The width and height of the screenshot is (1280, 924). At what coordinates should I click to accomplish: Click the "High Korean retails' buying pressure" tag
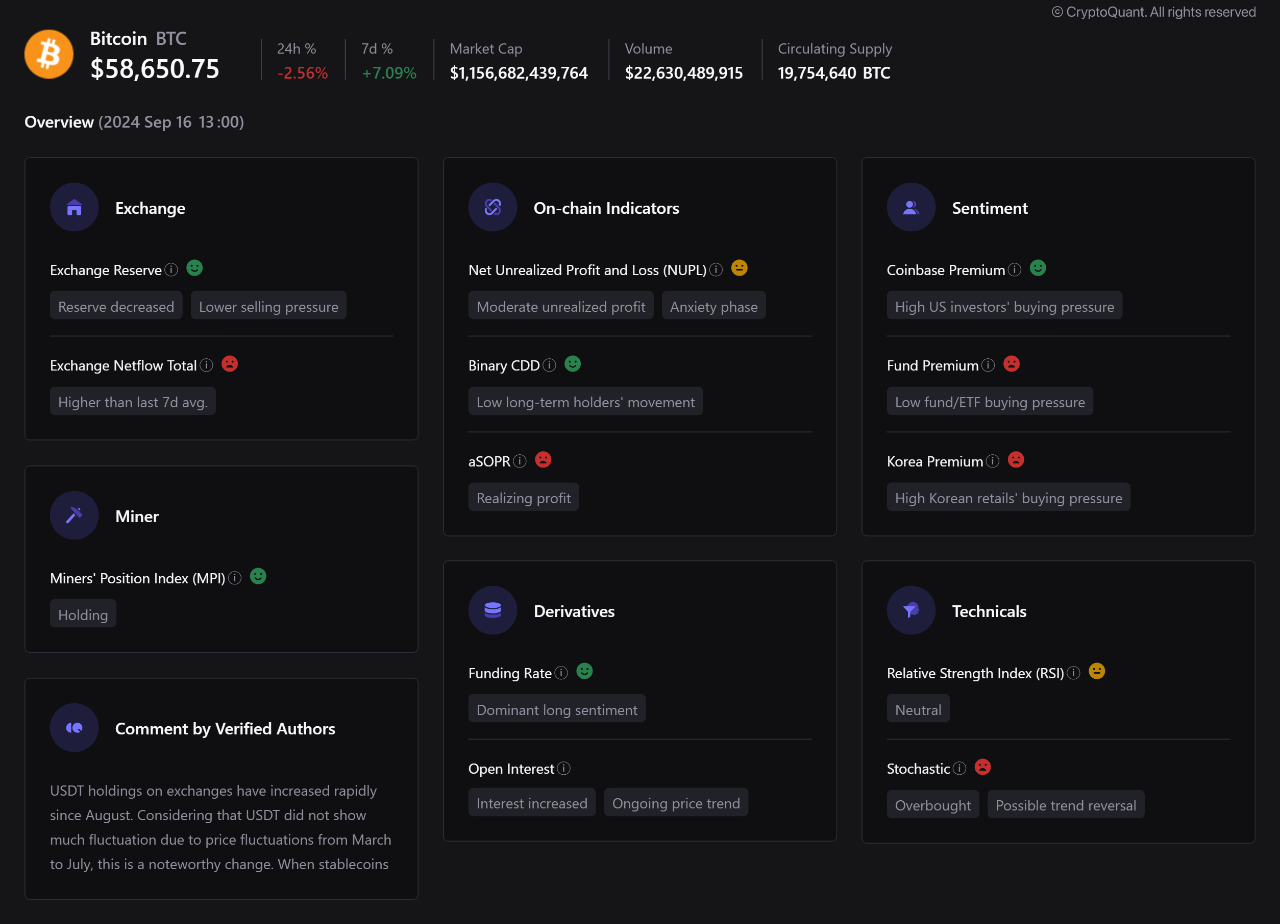point(1009,498)
